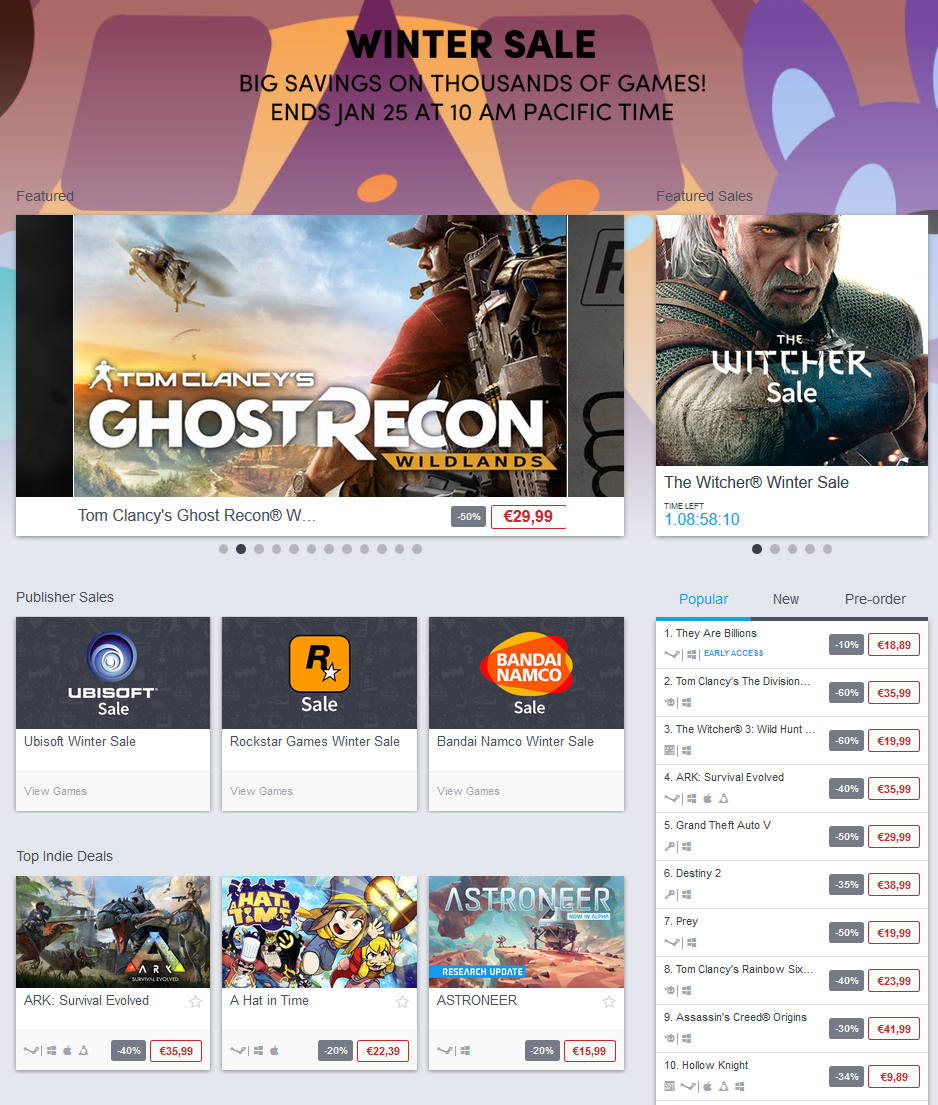The height and width of the screenshot is (1105, 938).
Task: Click View Games under Bandai Namco Winter Sale
Action: point(469,791)
